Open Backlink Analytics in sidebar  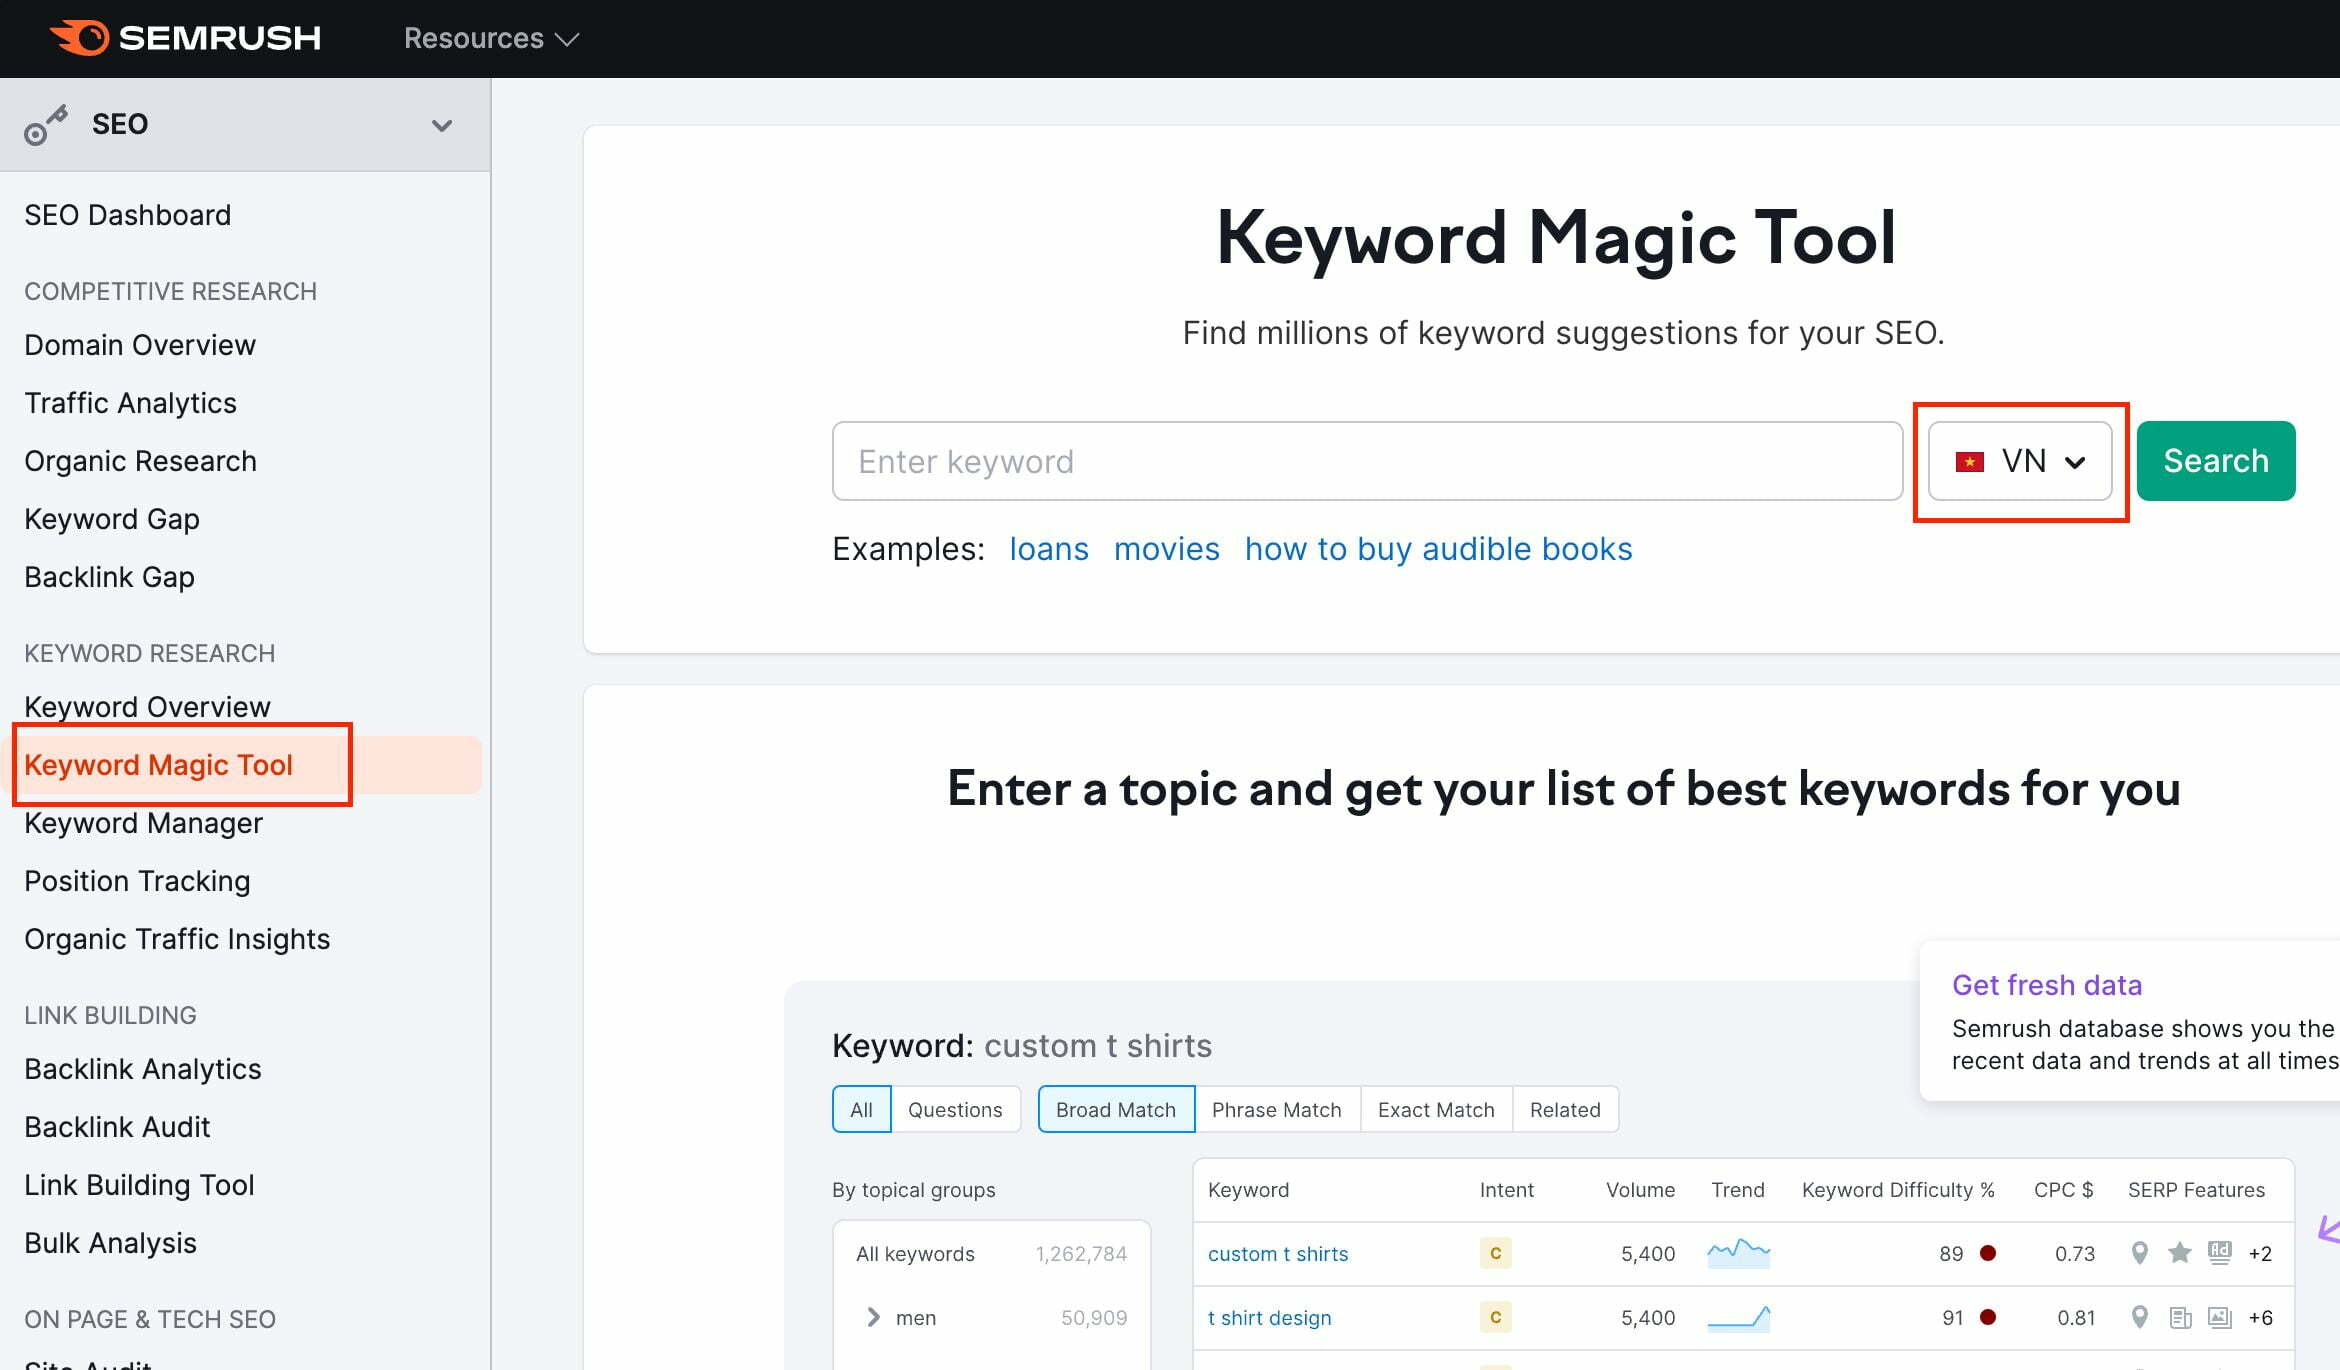pos(143,1069)
